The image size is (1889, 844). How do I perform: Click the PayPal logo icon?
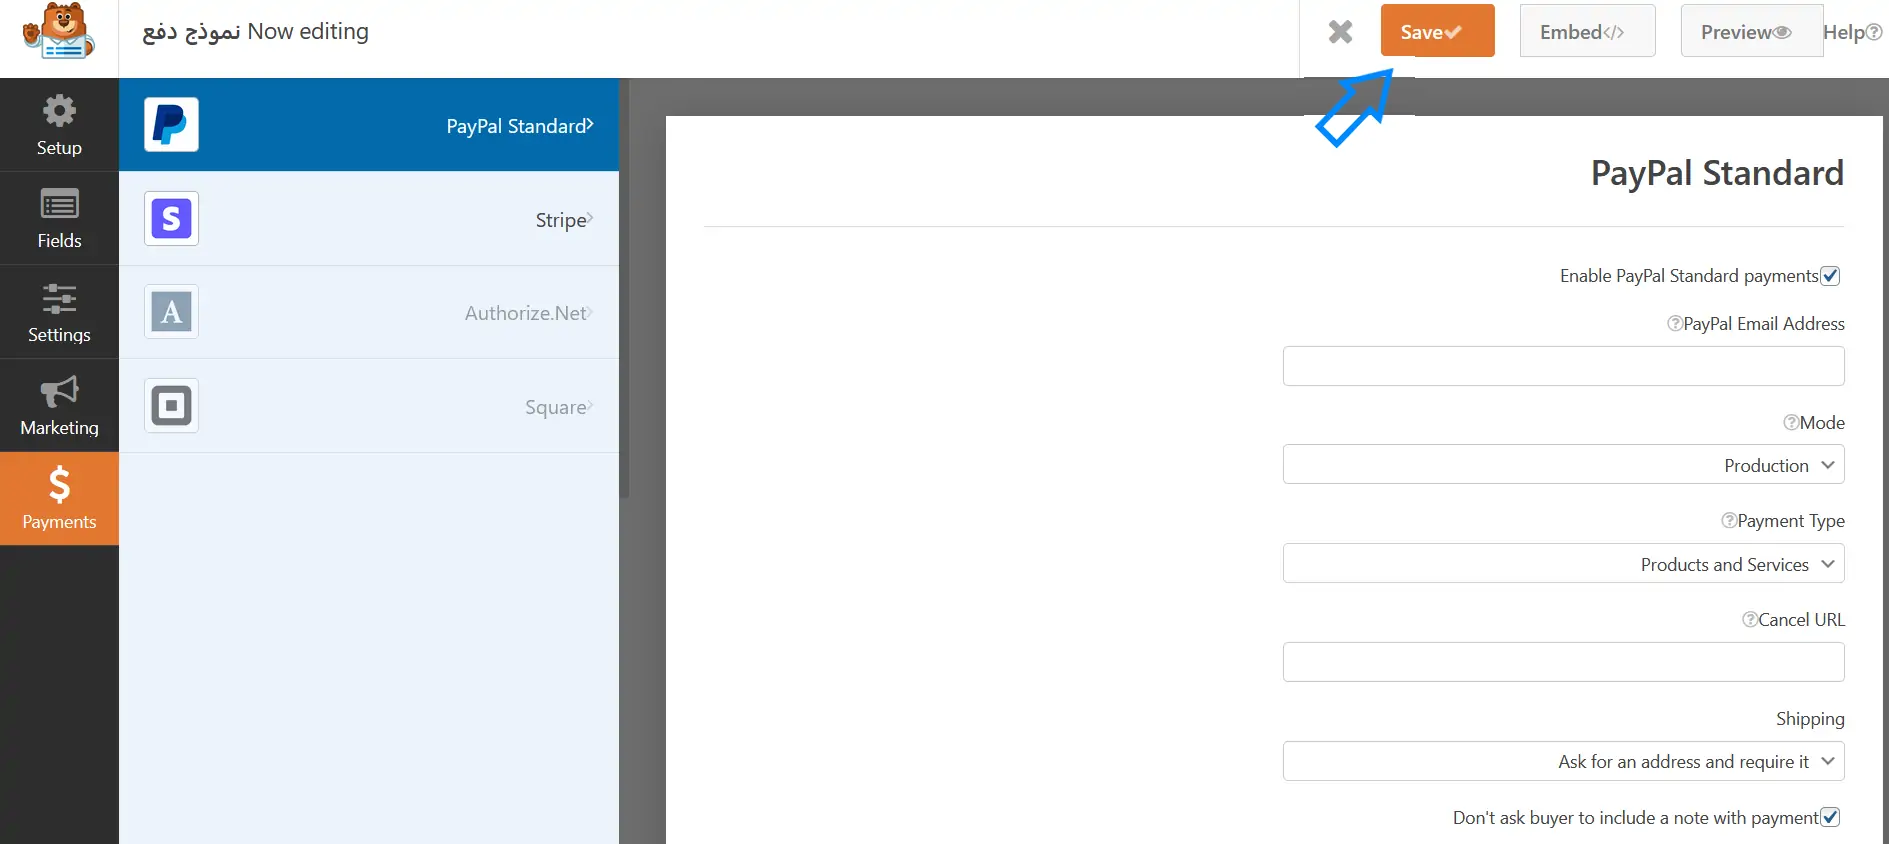point(171,125)
